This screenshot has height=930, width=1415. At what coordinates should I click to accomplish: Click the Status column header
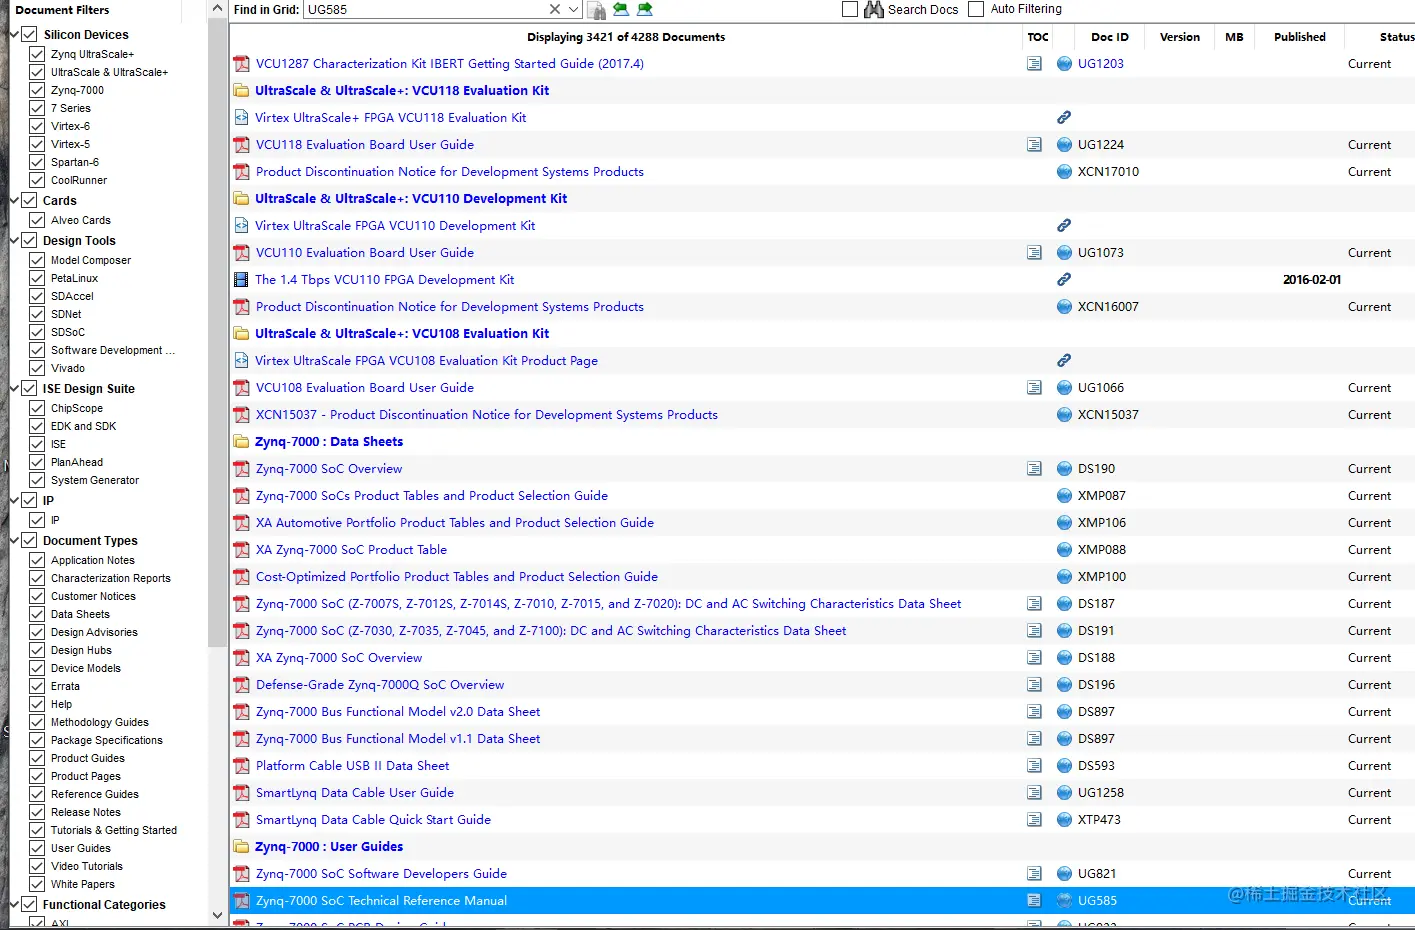click(1396, 37)
